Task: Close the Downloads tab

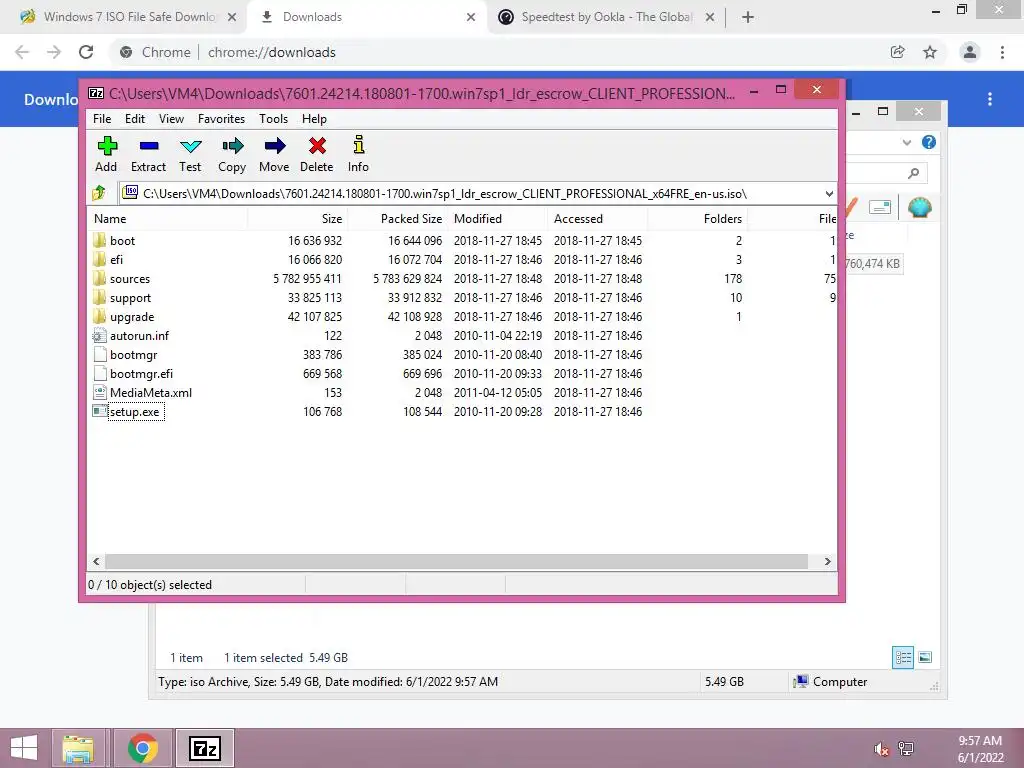Action: [x=471, y=17]
